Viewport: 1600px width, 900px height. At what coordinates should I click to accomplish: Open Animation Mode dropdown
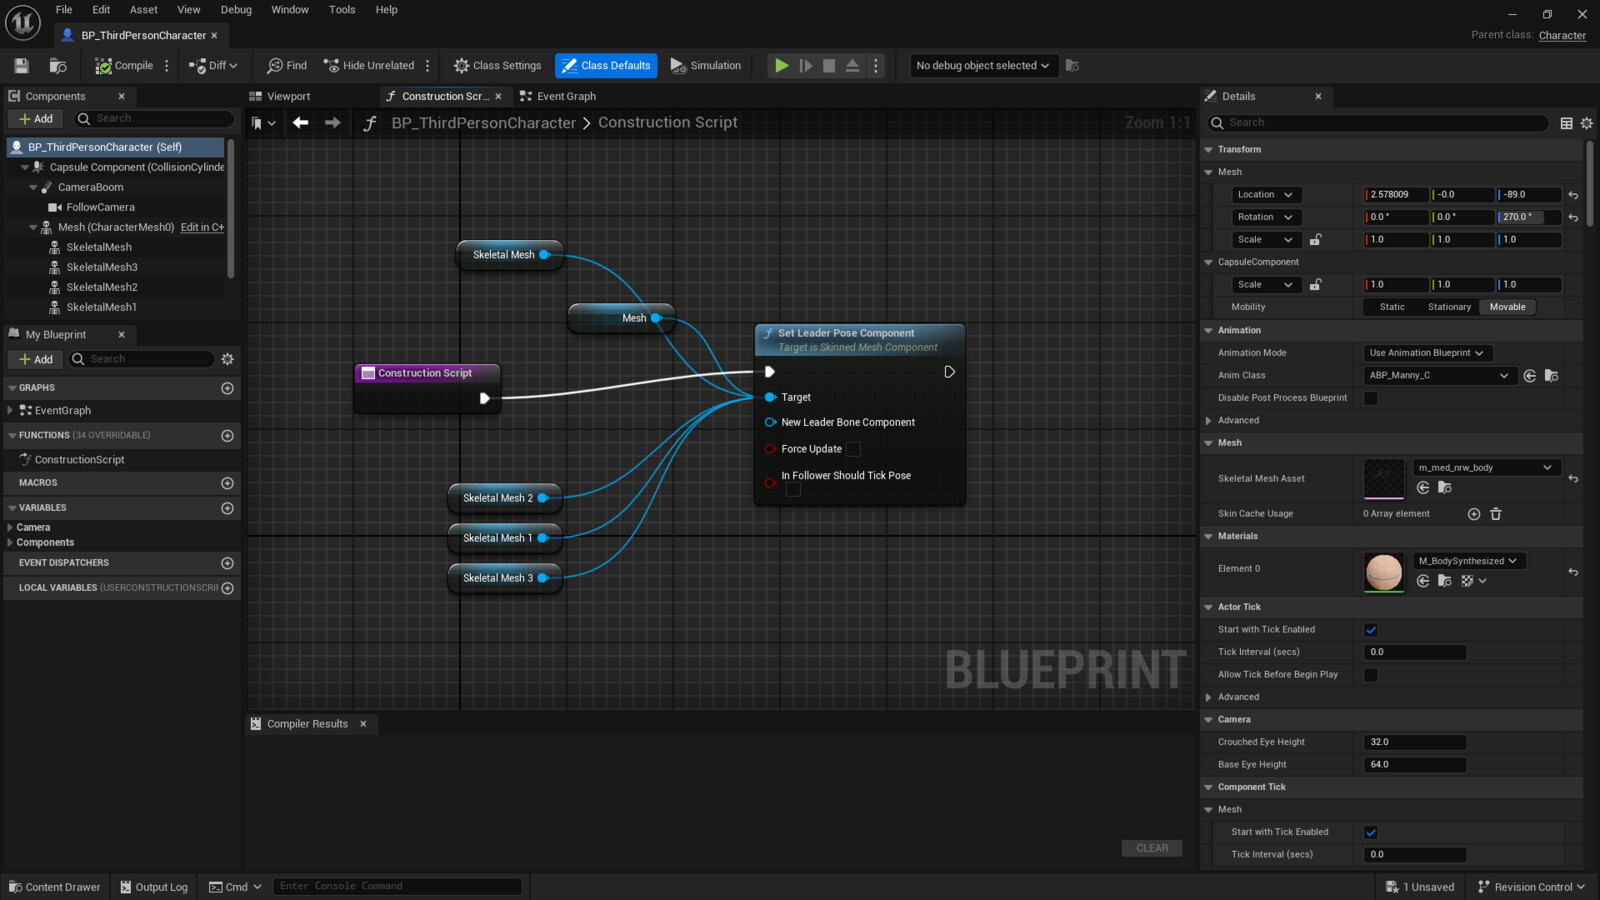[1427, 353]
